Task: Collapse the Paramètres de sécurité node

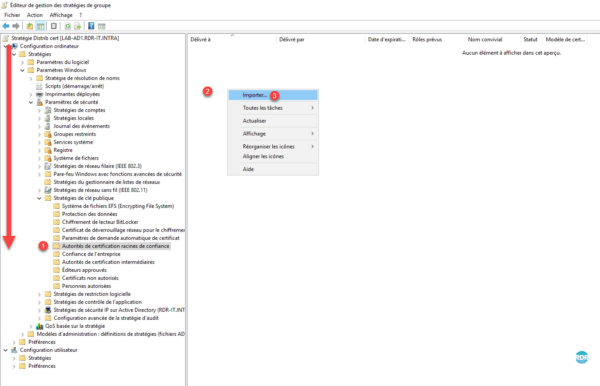Action: (x=31, y=102)
